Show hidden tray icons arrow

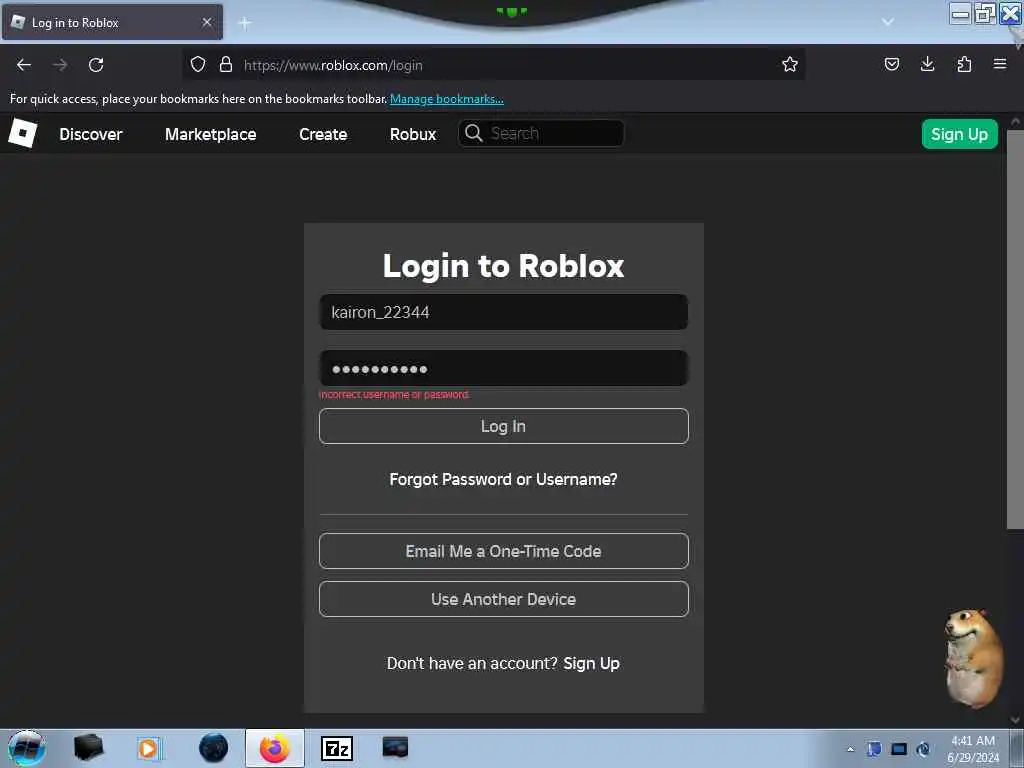pyautogui.click(x=850, y=749)
